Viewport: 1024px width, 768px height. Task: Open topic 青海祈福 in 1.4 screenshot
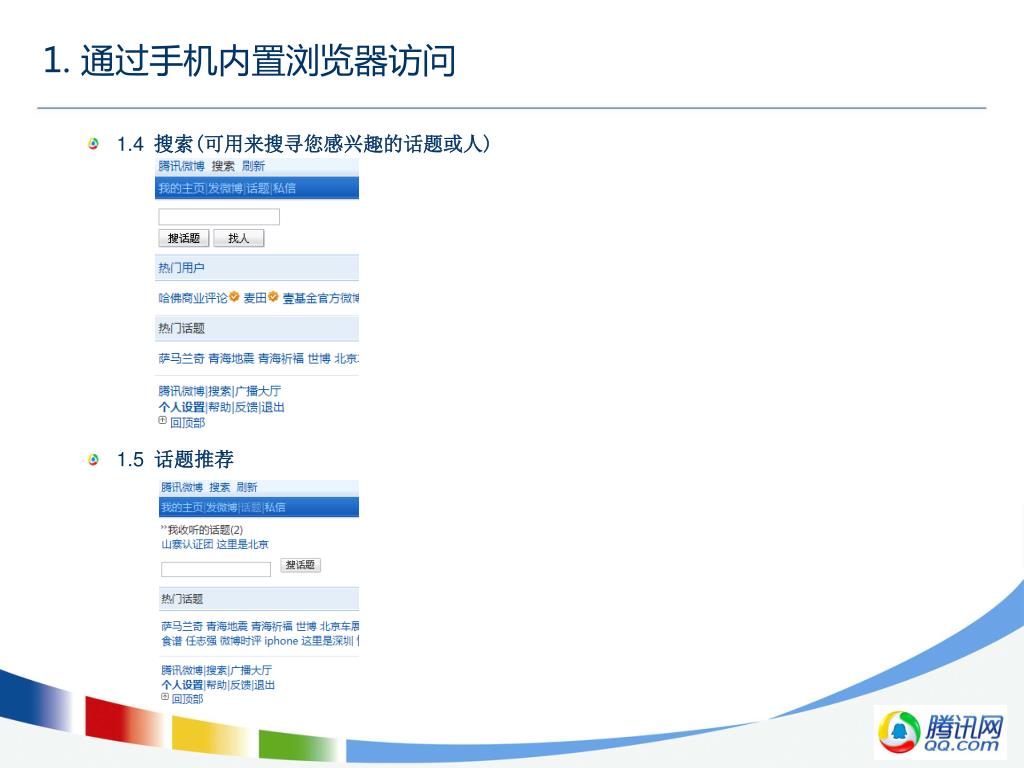[x=281, y=359]
